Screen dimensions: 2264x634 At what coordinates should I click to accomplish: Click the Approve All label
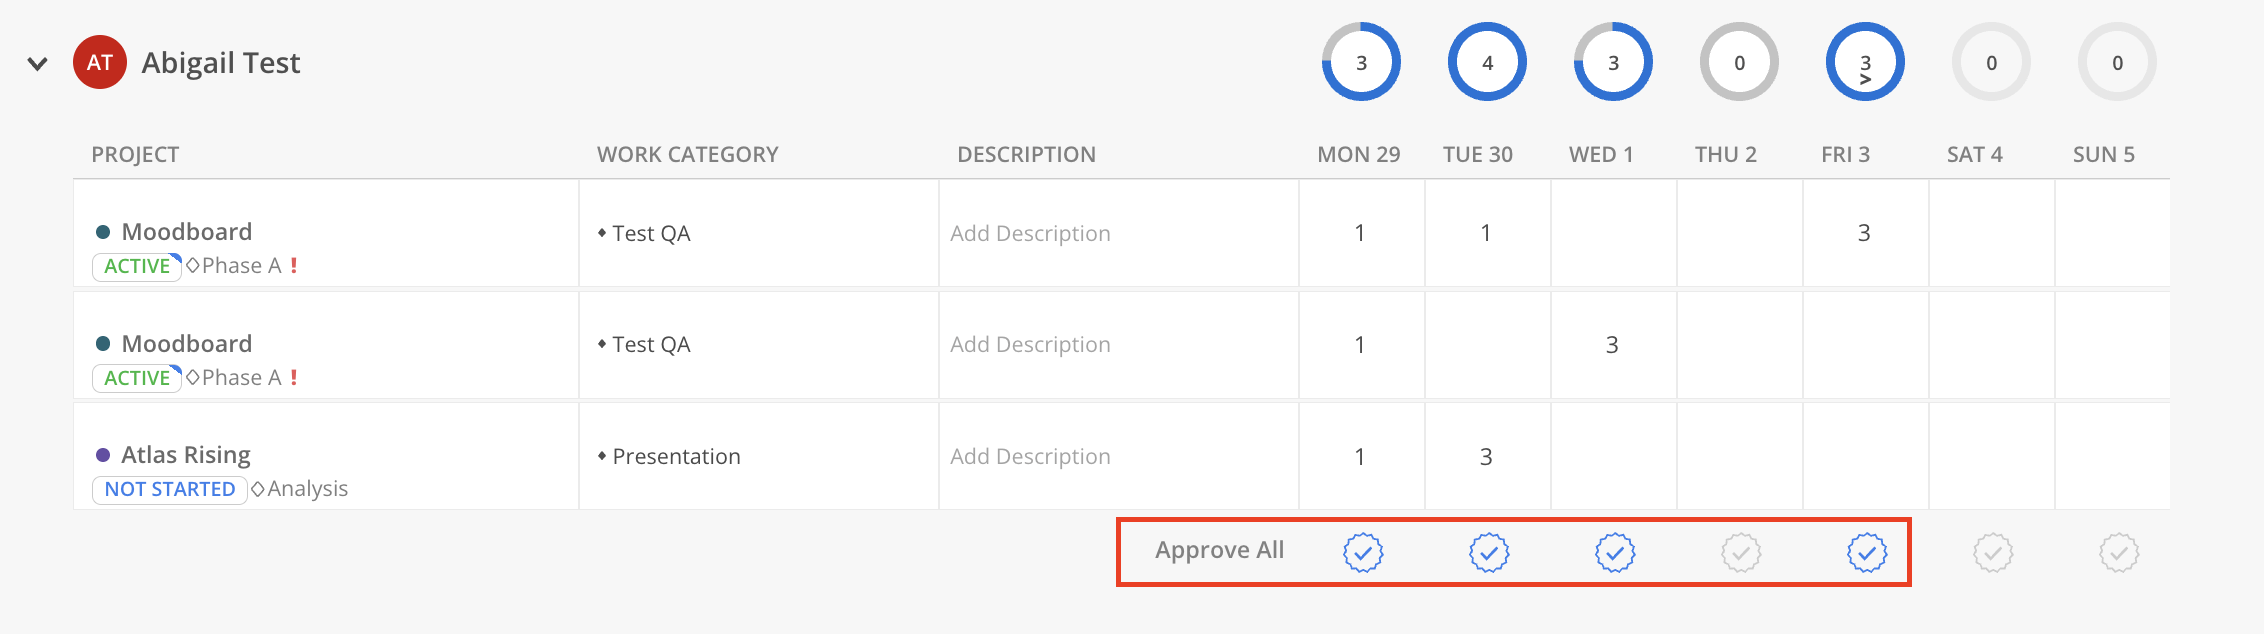[x=1219, y=550]
